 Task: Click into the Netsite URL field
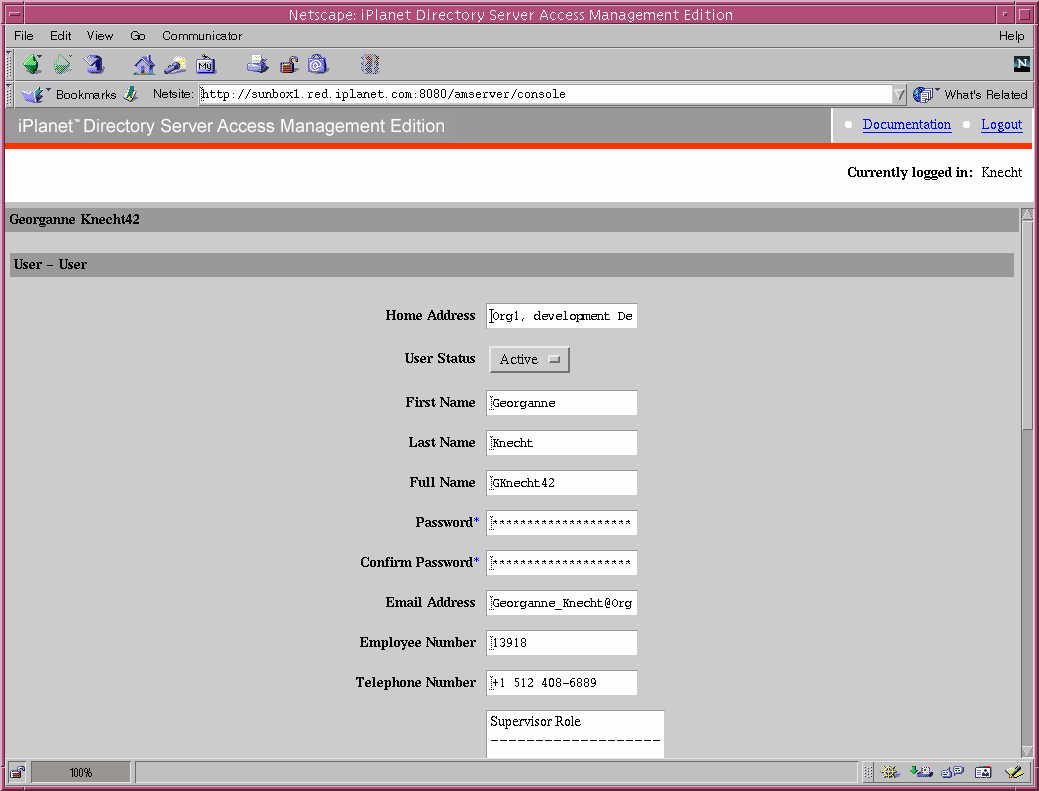pyautogui.click(x=545, y=94)
